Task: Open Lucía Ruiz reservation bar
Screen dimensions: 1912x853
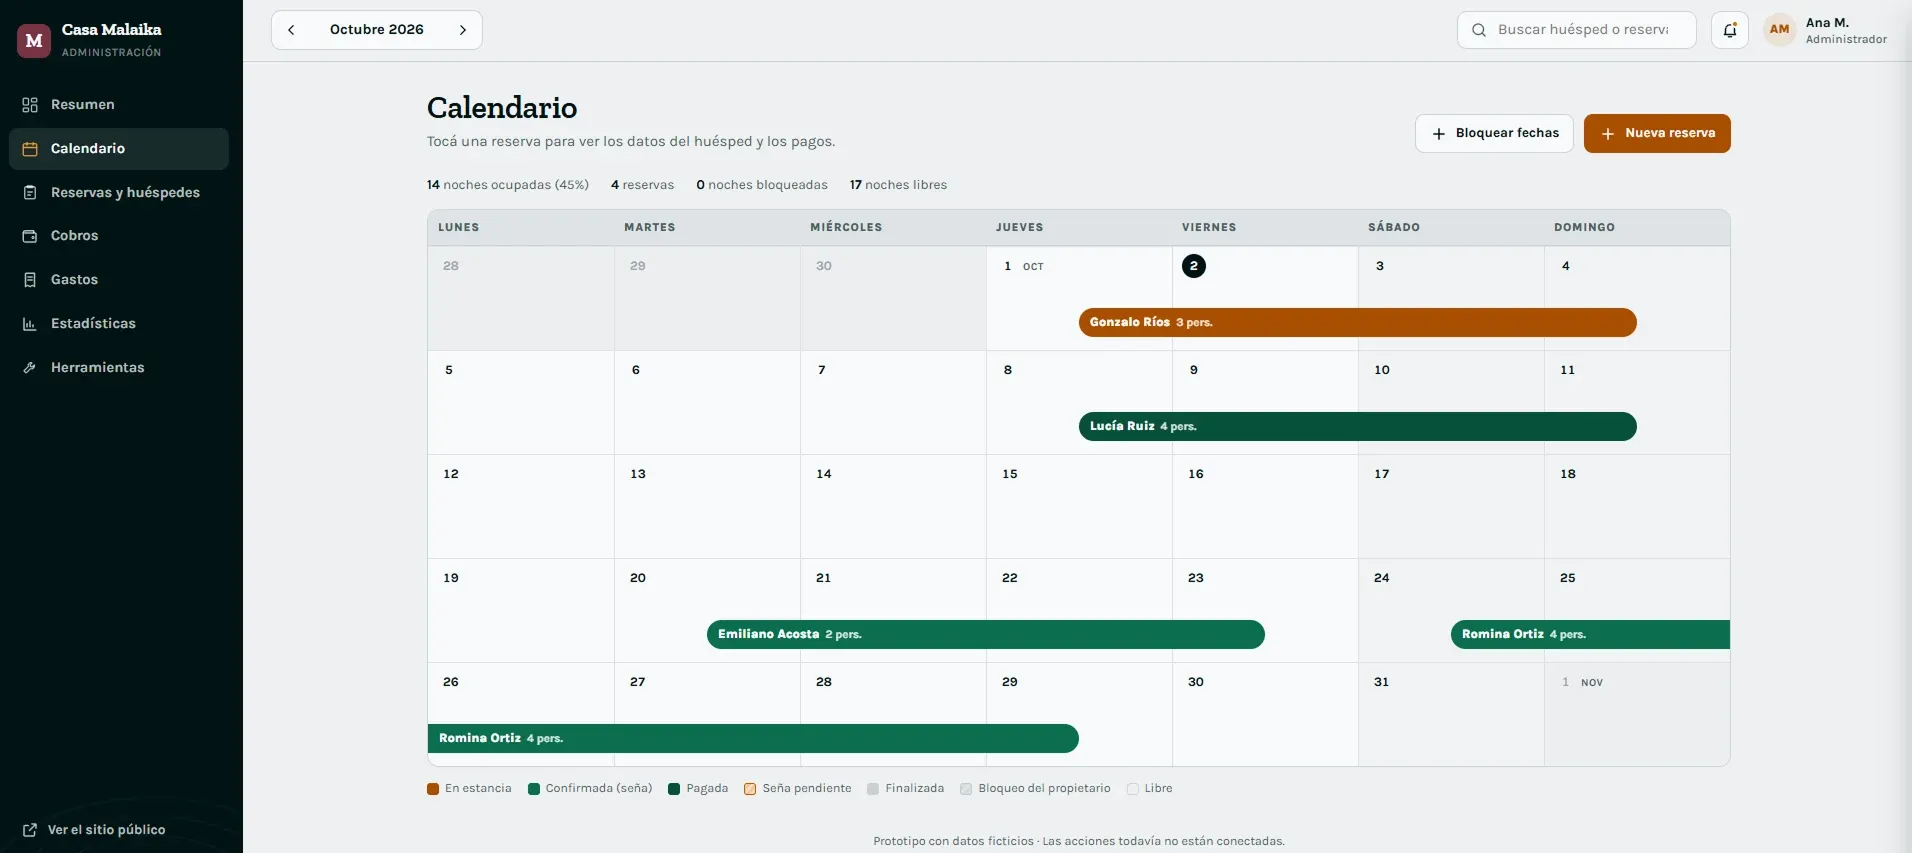Action: click(x=1358, y=427)
